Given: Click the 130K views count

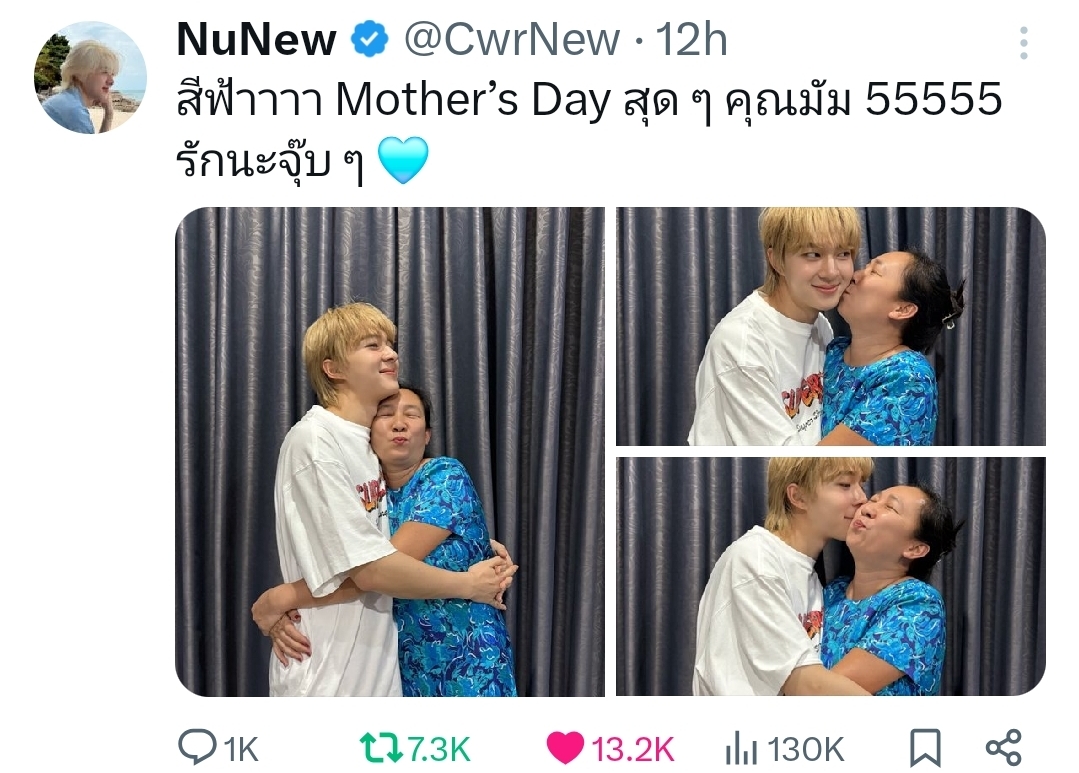Looking at the screenshot, I should [805, 750].
